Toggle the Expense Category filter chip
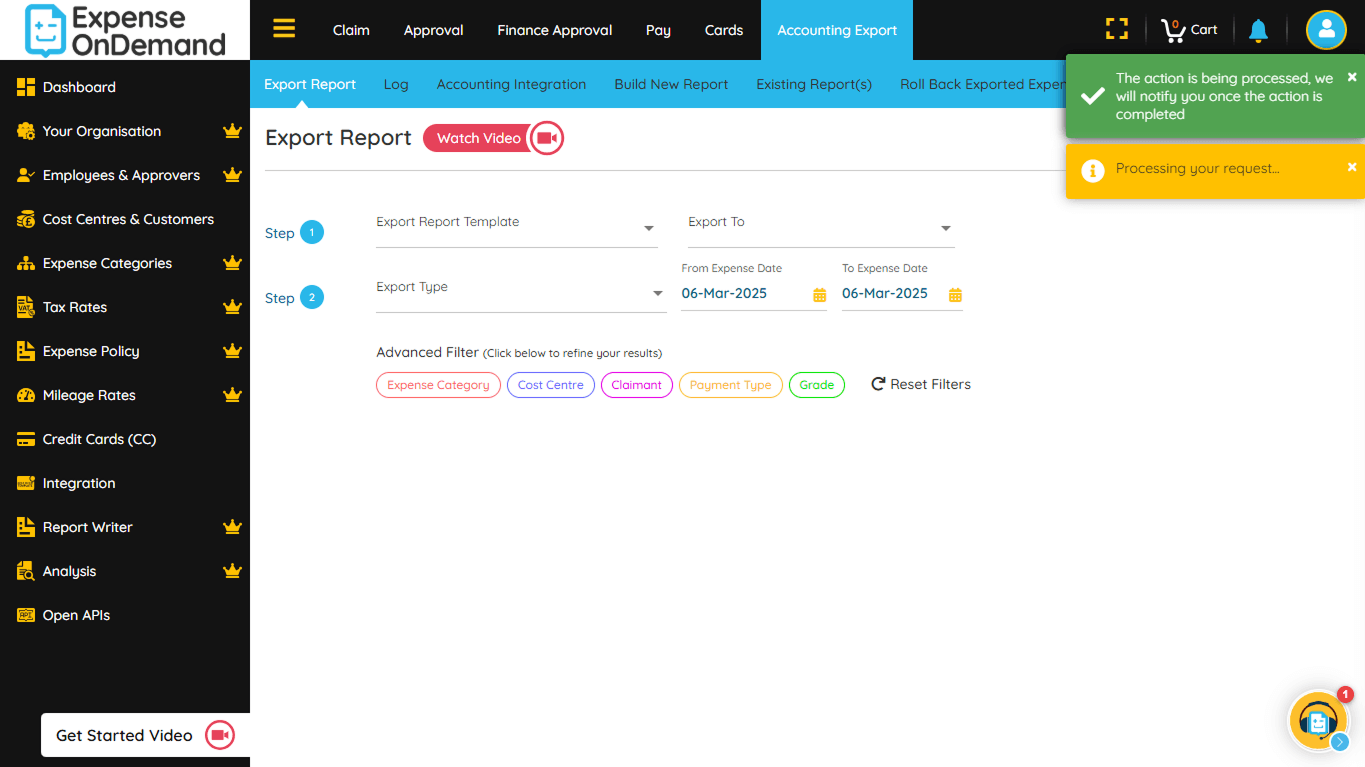Screen dimensions: 1365x767 pyautogui.click(x=438, y=385)
